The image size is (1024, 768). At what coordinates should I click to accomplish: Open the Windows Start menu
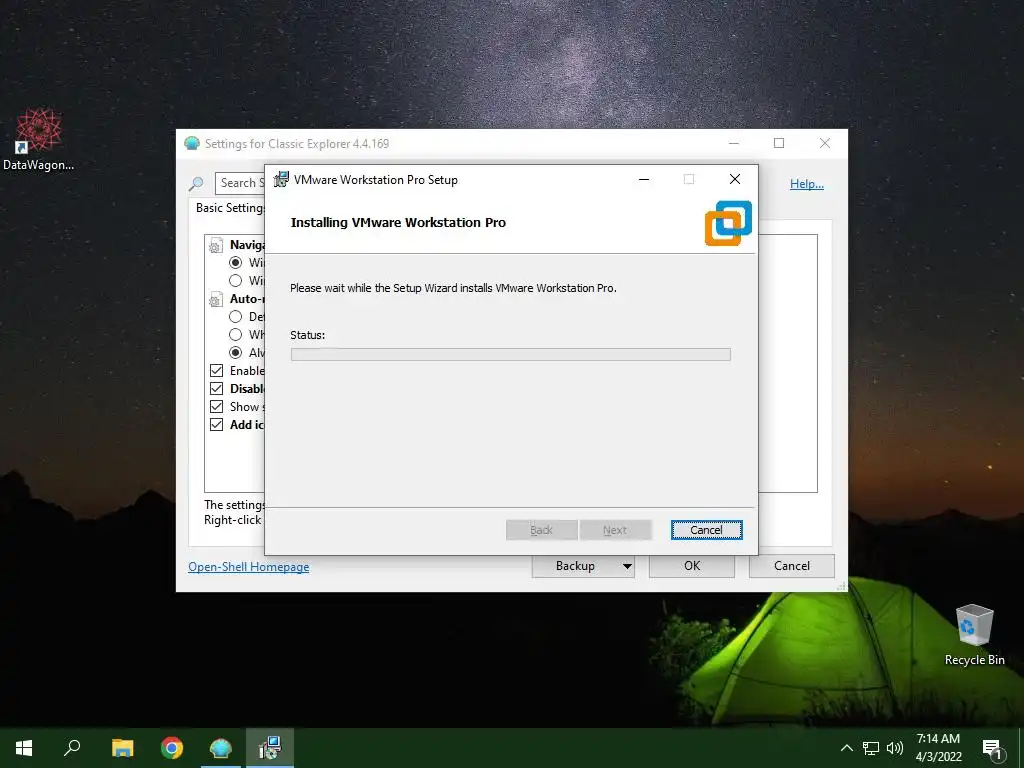(24, 748)
